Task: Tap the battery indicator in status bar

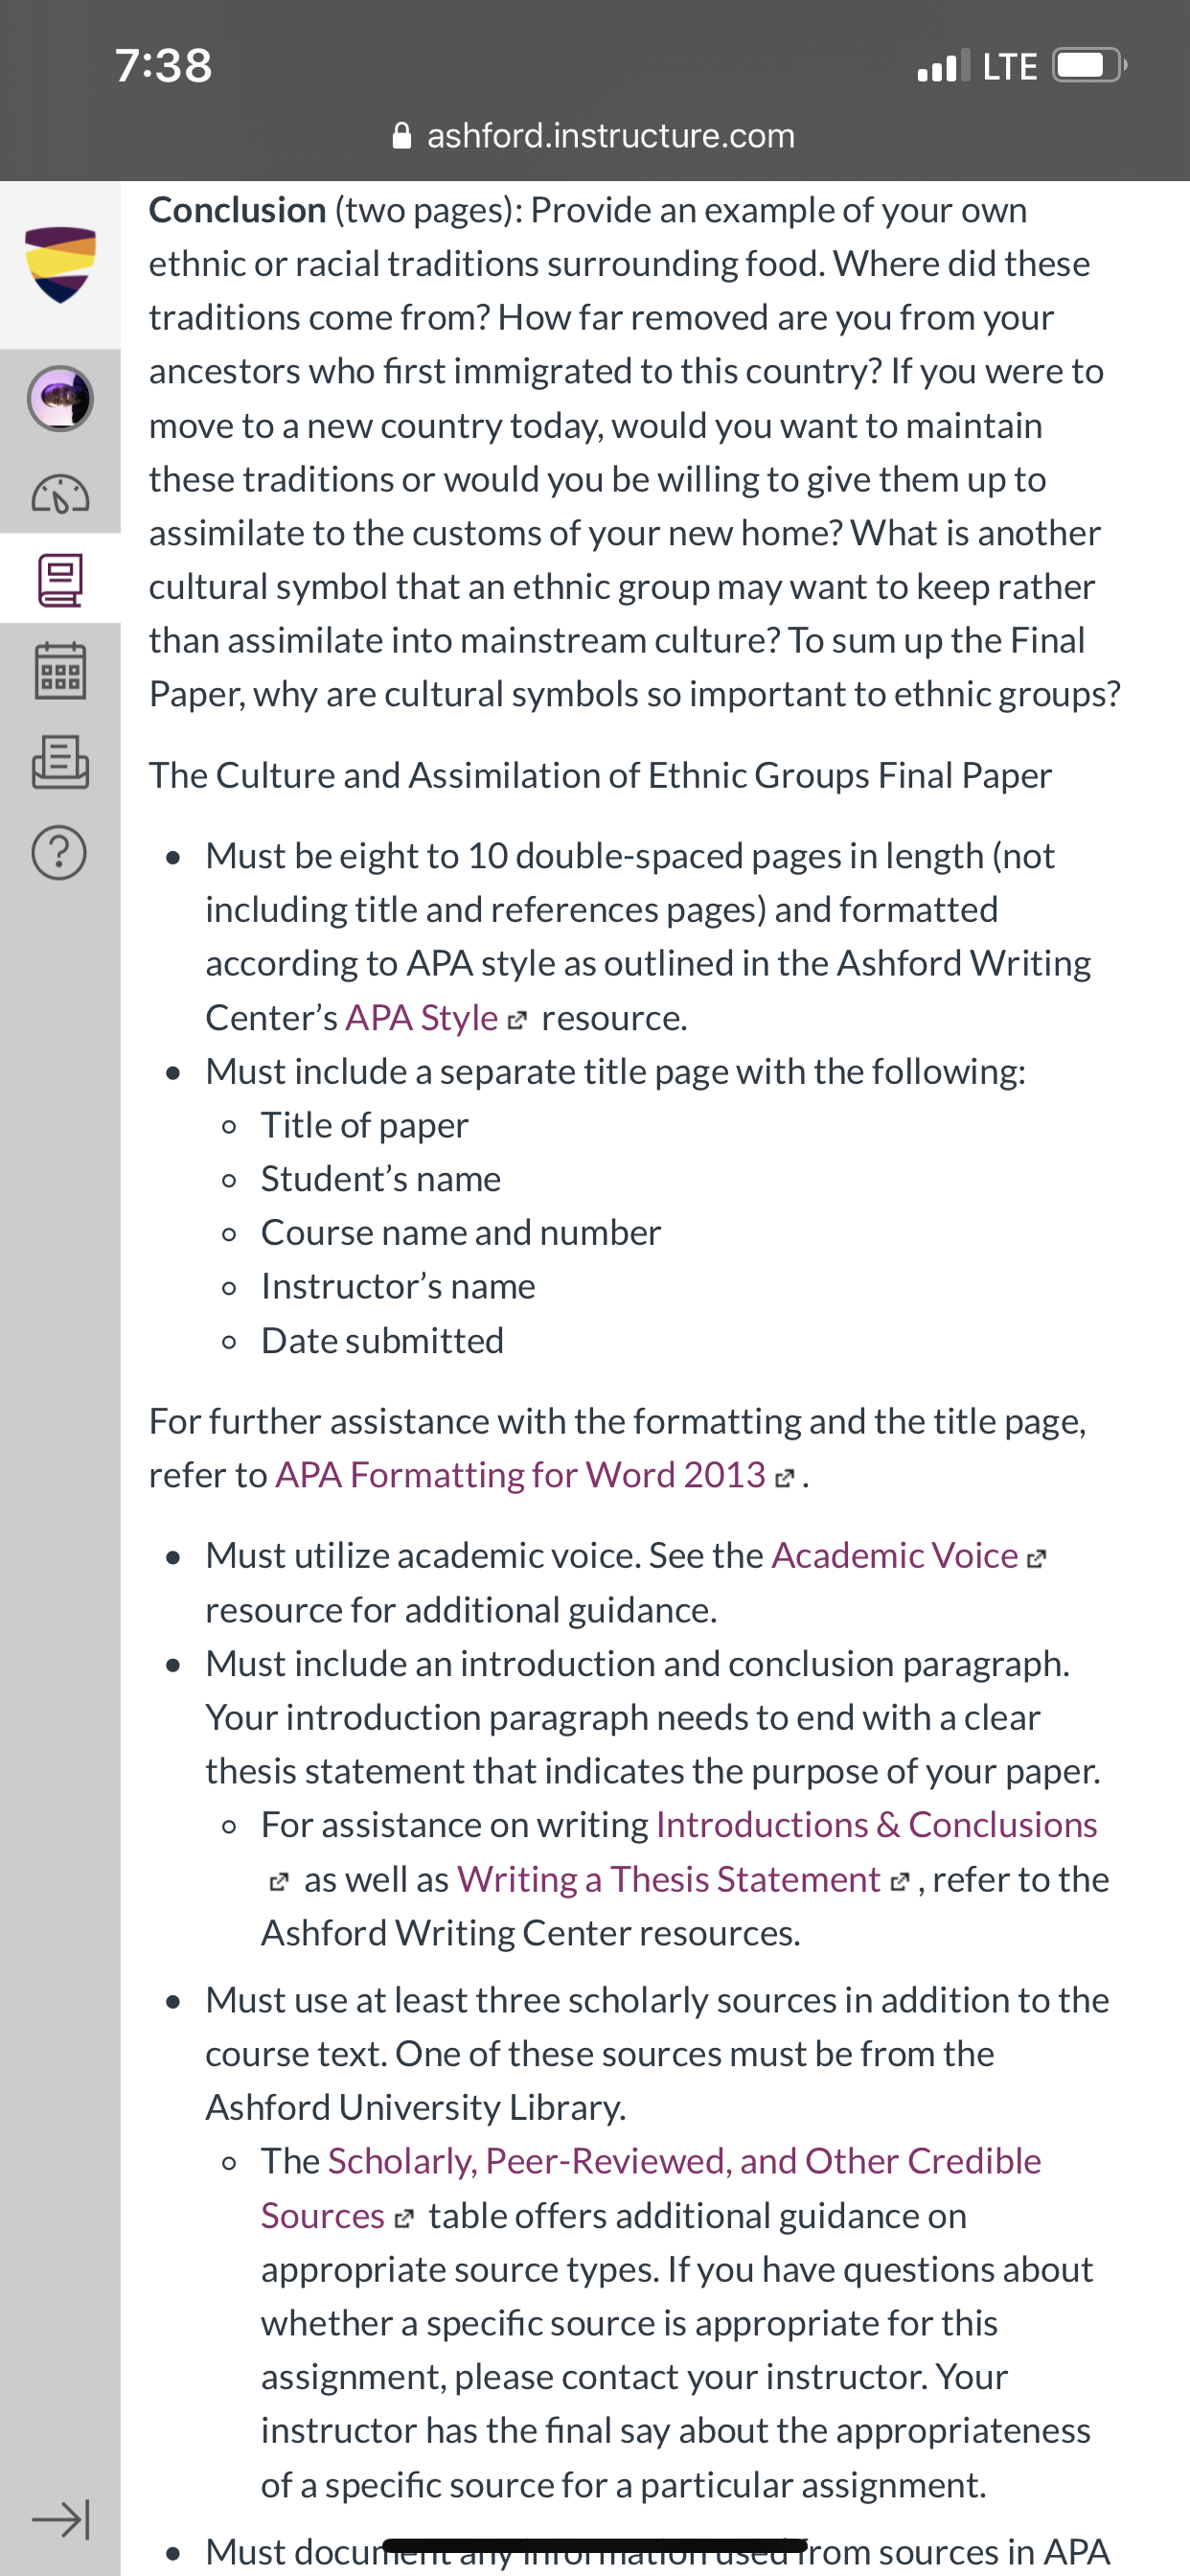Action: [1089, 66]
